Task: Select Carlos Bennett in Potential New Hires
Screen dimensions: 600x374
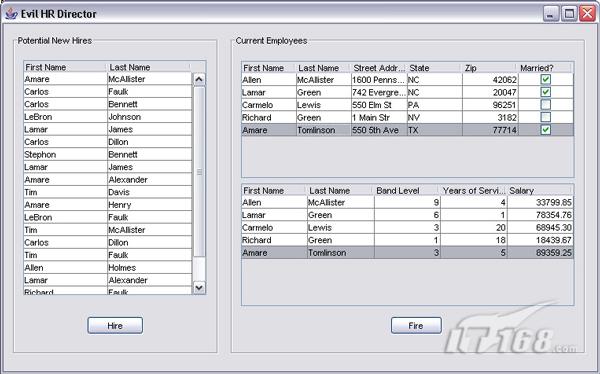Action: click(x=108, y=104)
